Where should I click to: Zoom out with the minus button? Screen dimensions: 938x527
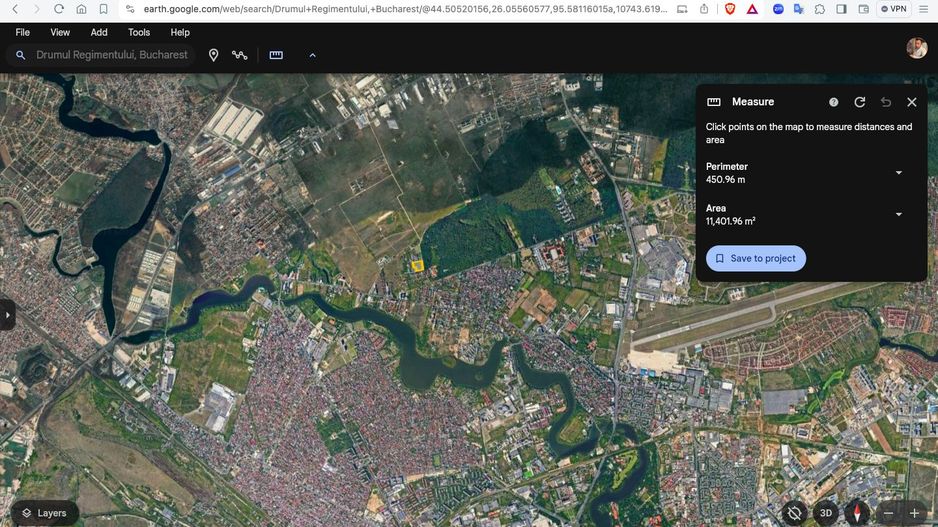(888, 513)
